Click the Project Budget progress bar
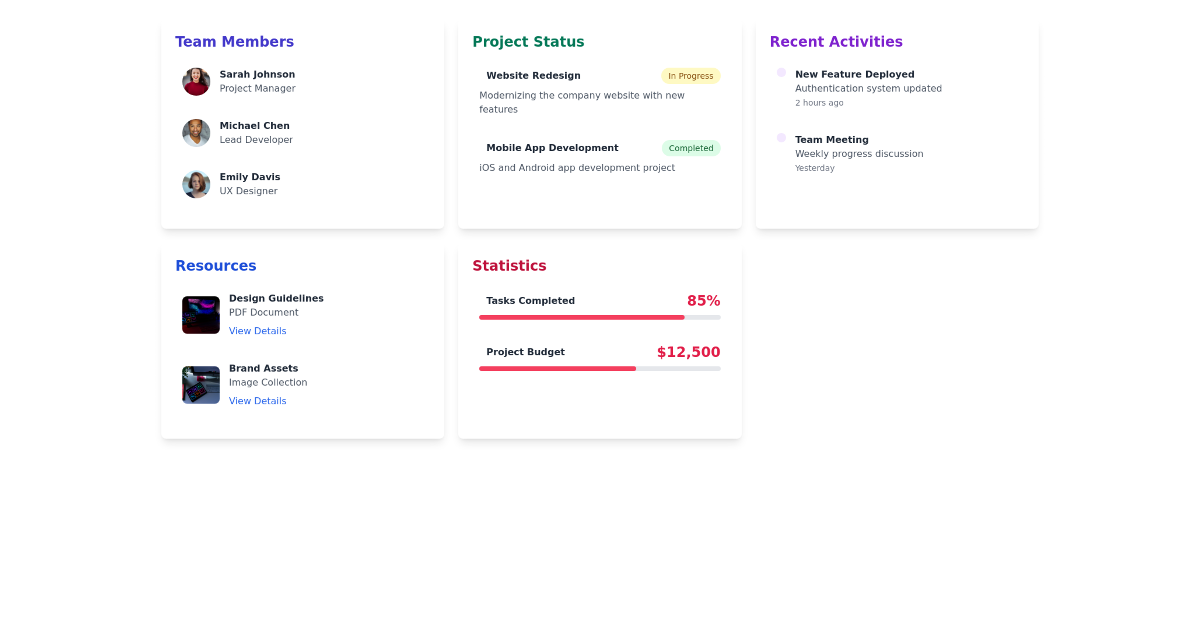This screenshot has width=1200, height=630. [599, 368]
